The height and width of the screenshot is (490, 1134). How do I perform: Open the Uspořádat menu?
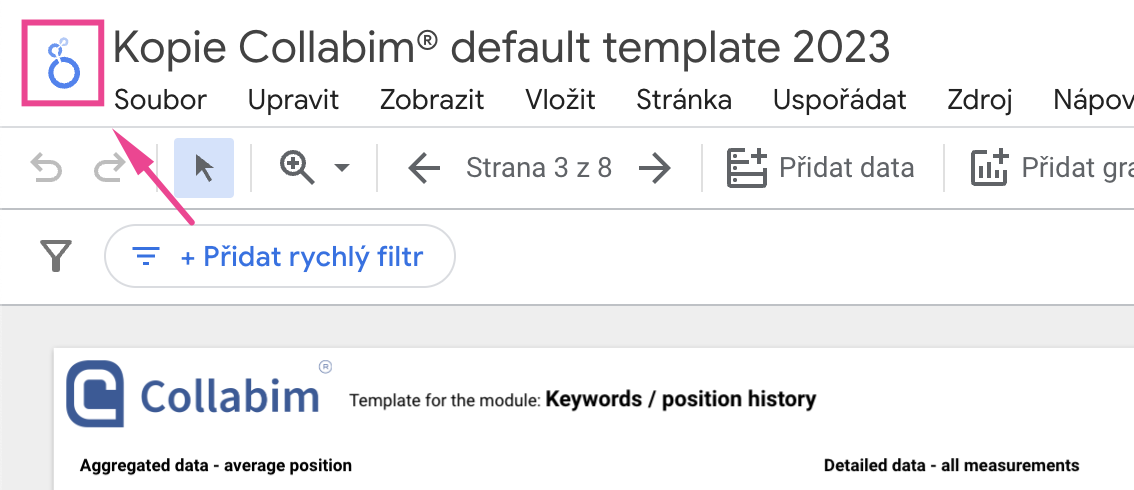(840, 100)
